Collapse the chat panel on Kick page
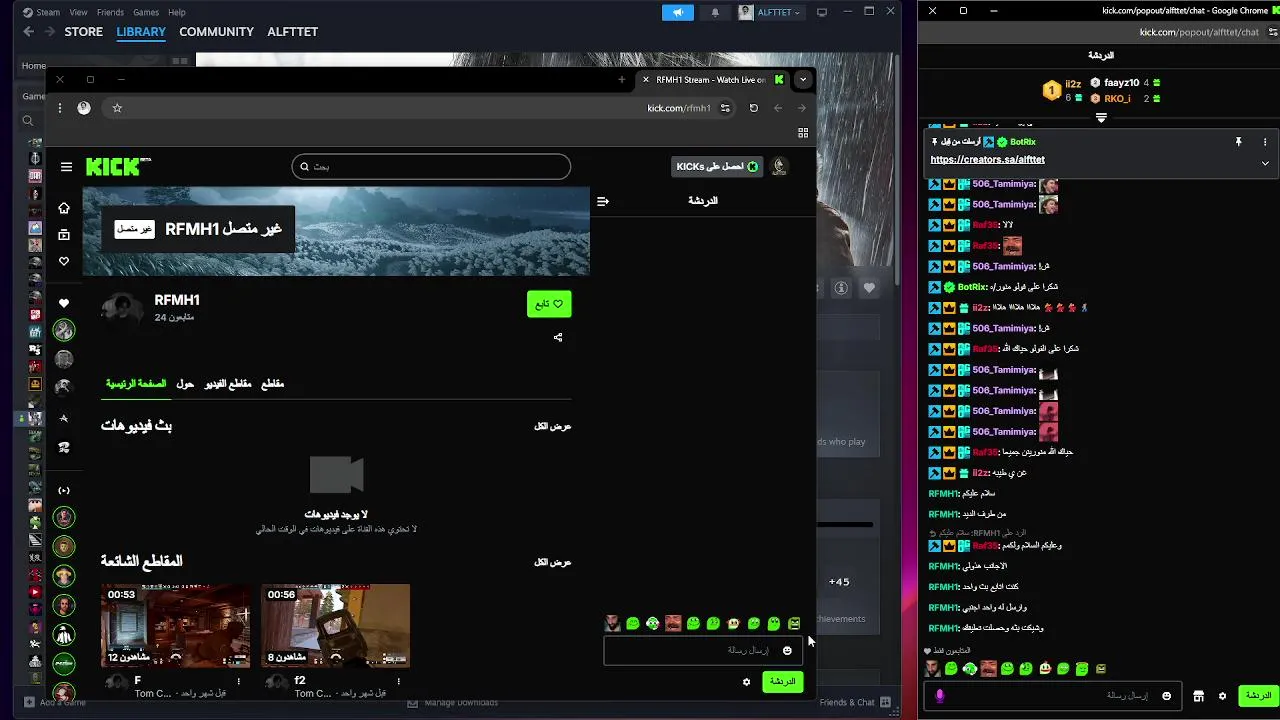1280x720 pixels. (x=603, y=201)
